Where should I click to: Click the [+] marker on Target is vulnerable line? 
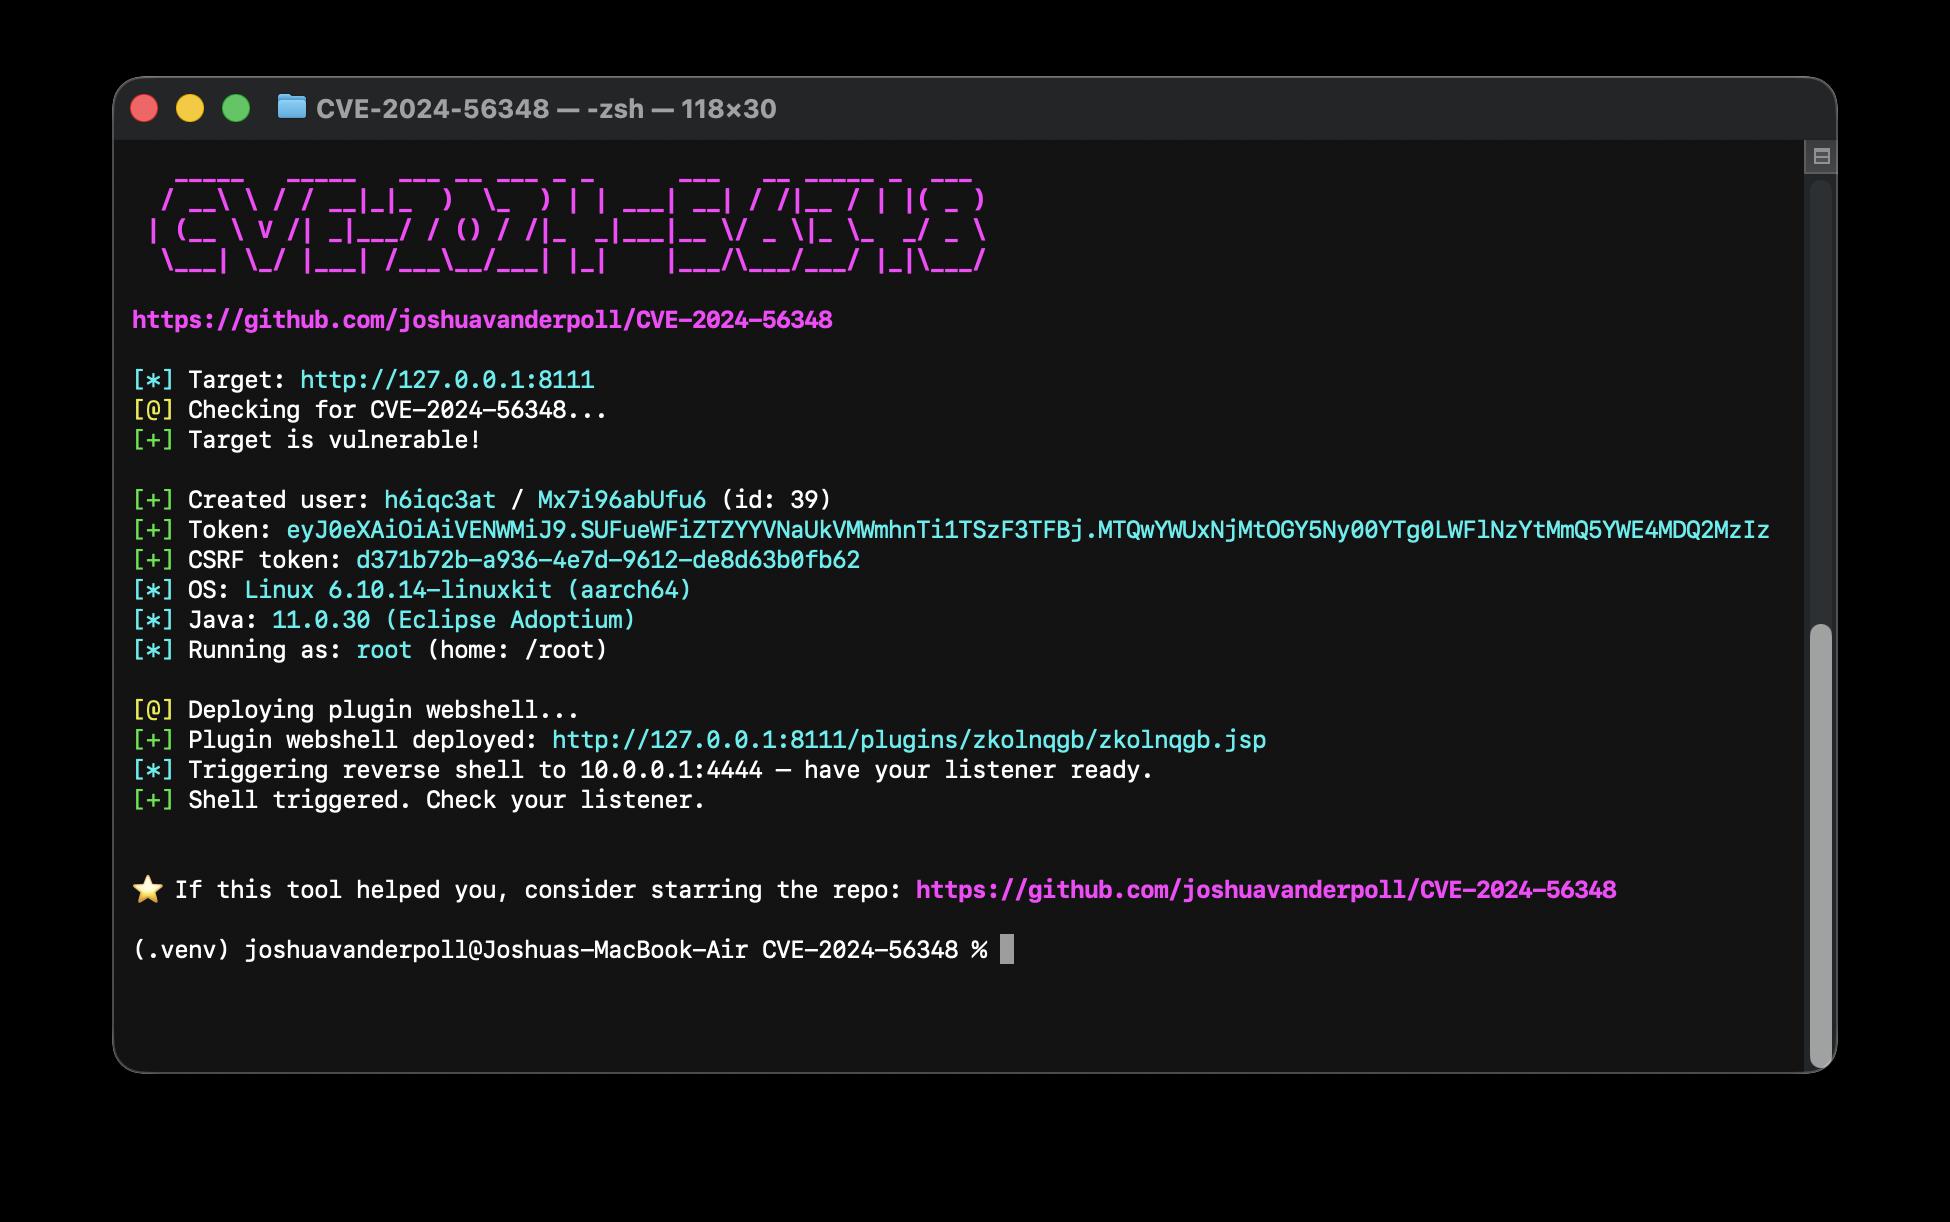[x=153, y=439]
